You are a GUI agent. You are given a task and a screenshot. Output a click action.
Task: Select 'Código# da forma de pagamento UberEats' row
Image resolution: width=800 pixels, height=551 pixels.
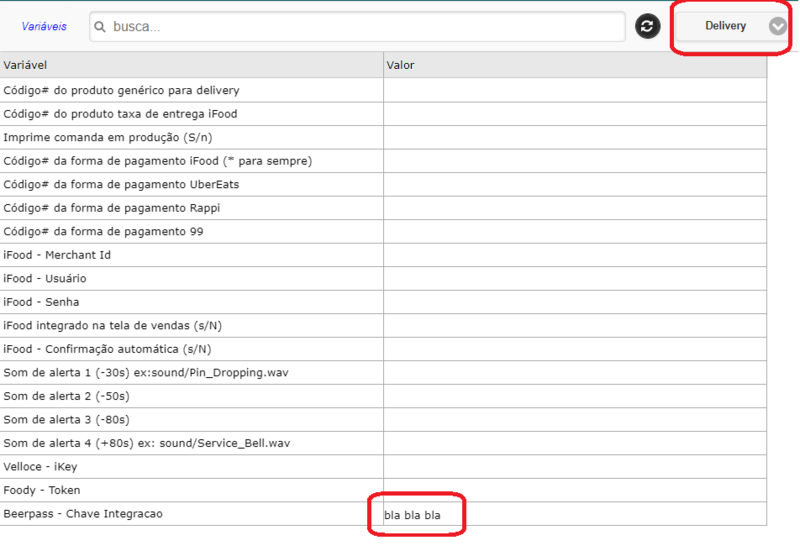click(x=383, y=184)
